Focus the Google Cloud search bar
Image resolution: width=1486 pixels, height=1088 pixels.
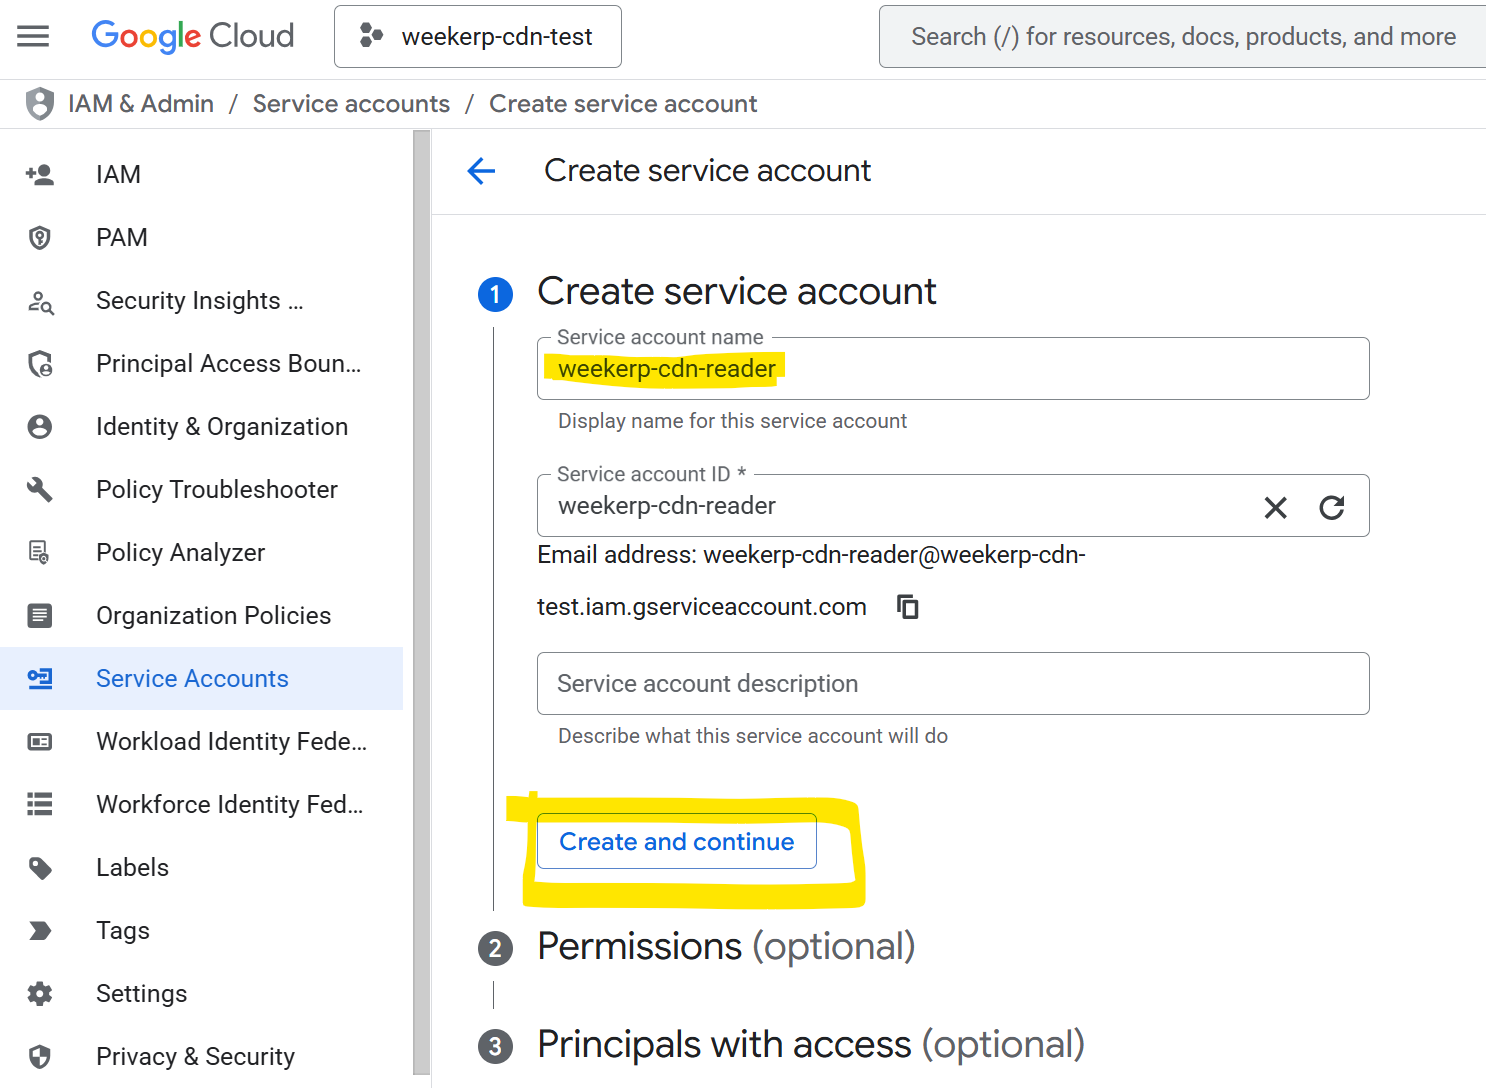[x=1182, y=37]
